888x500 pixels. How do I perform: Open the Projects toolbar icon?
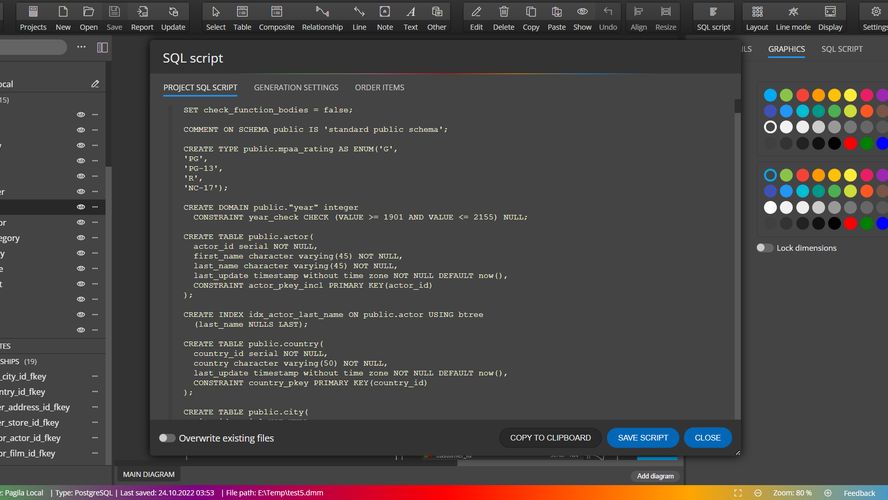pyautogui.click(x=33, y=18)
